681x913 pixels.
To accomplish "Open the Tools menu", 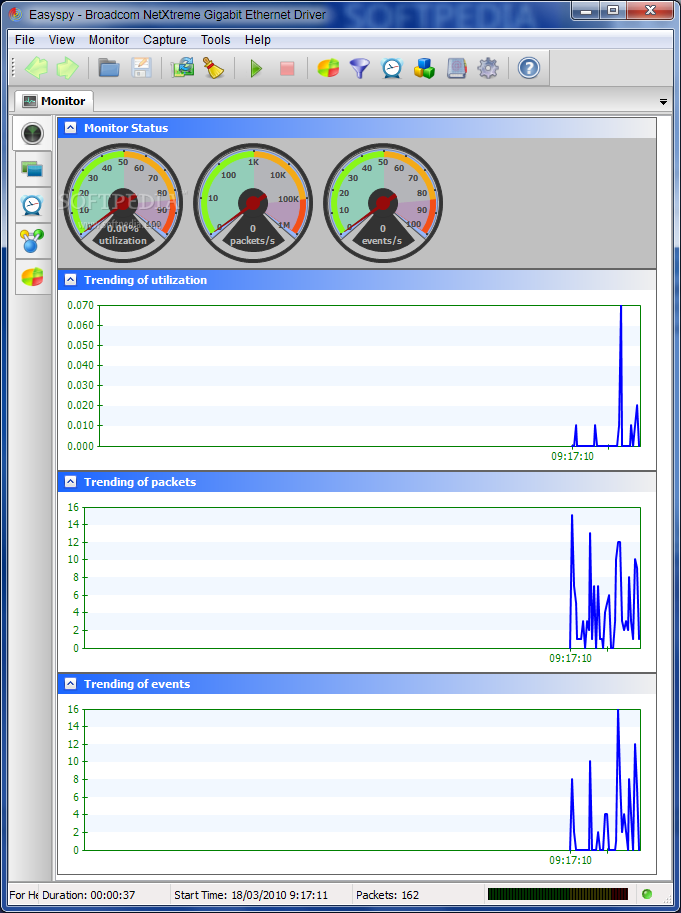I will (215, 40).
